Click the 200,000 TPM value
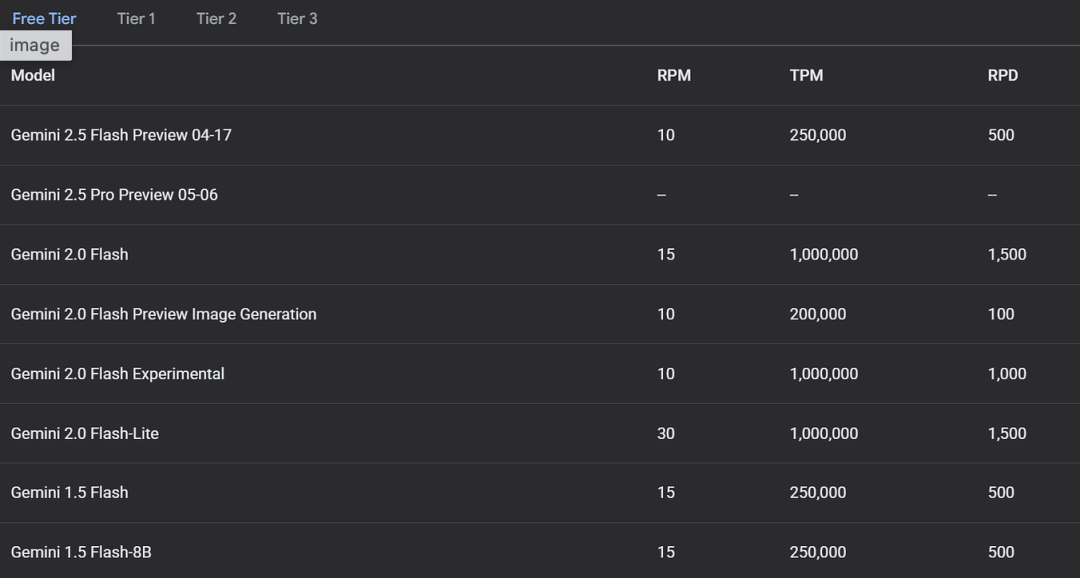Viewport: 1080px width, 578px height. [x=818, y=314]
